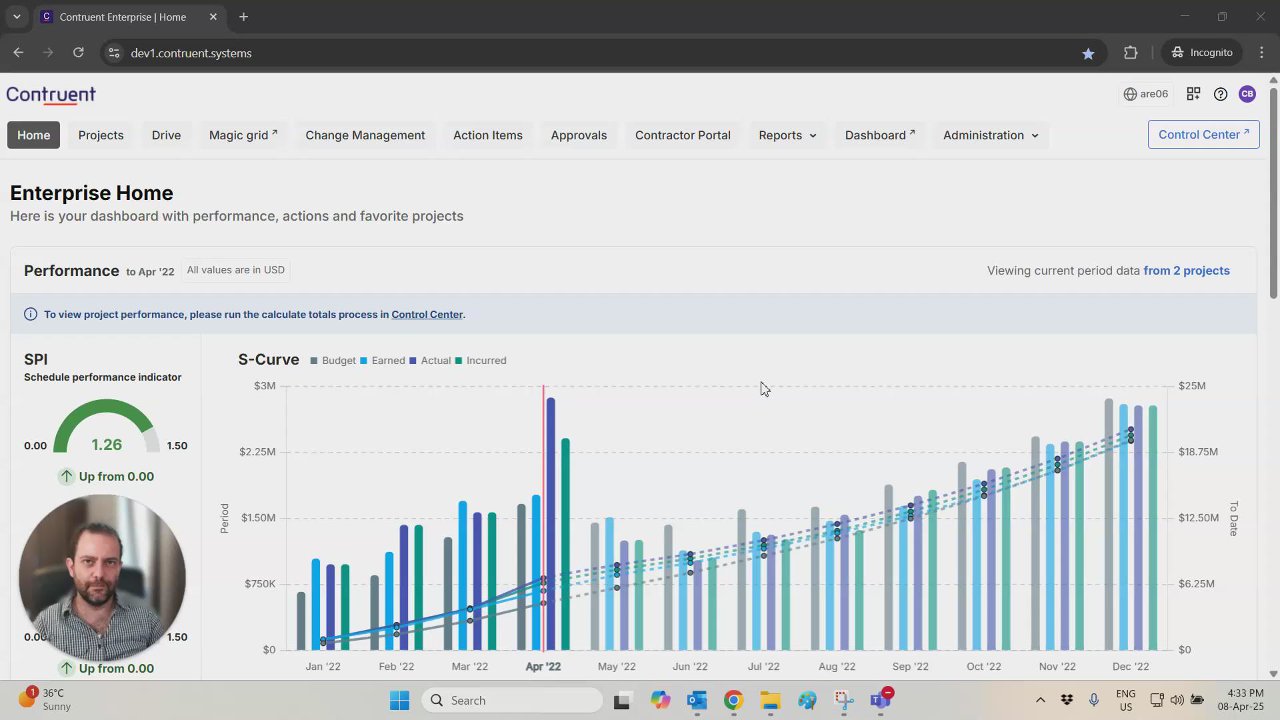
Task: Toggle the Budget series in the legend
Action: pyautogui.click(x=333, y=360)
